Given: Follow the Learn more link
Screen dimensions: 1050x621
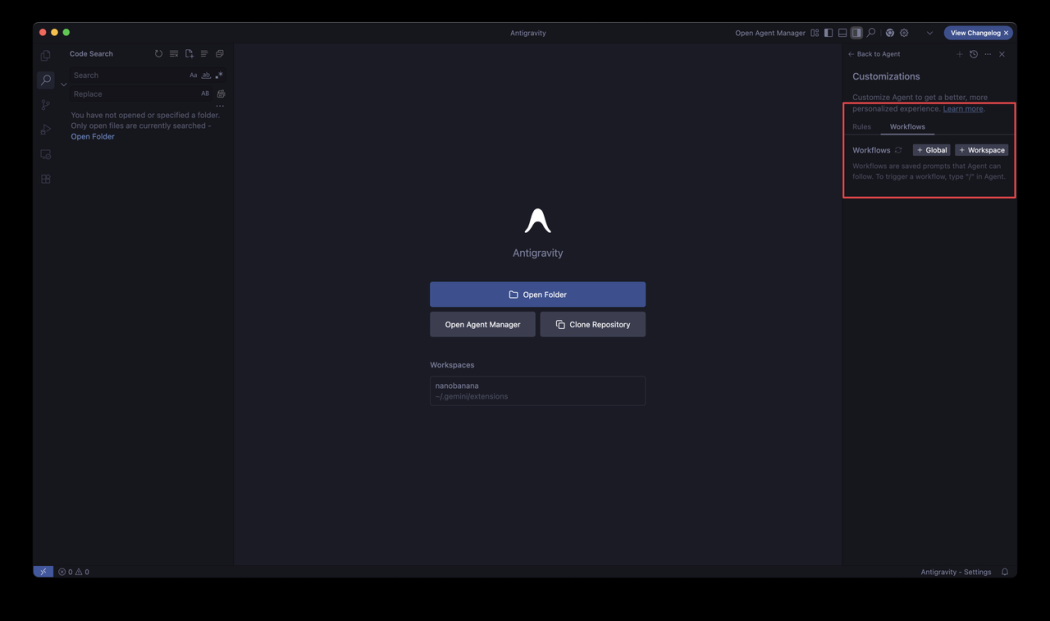Looking at the screenshot, I should 962,109.
